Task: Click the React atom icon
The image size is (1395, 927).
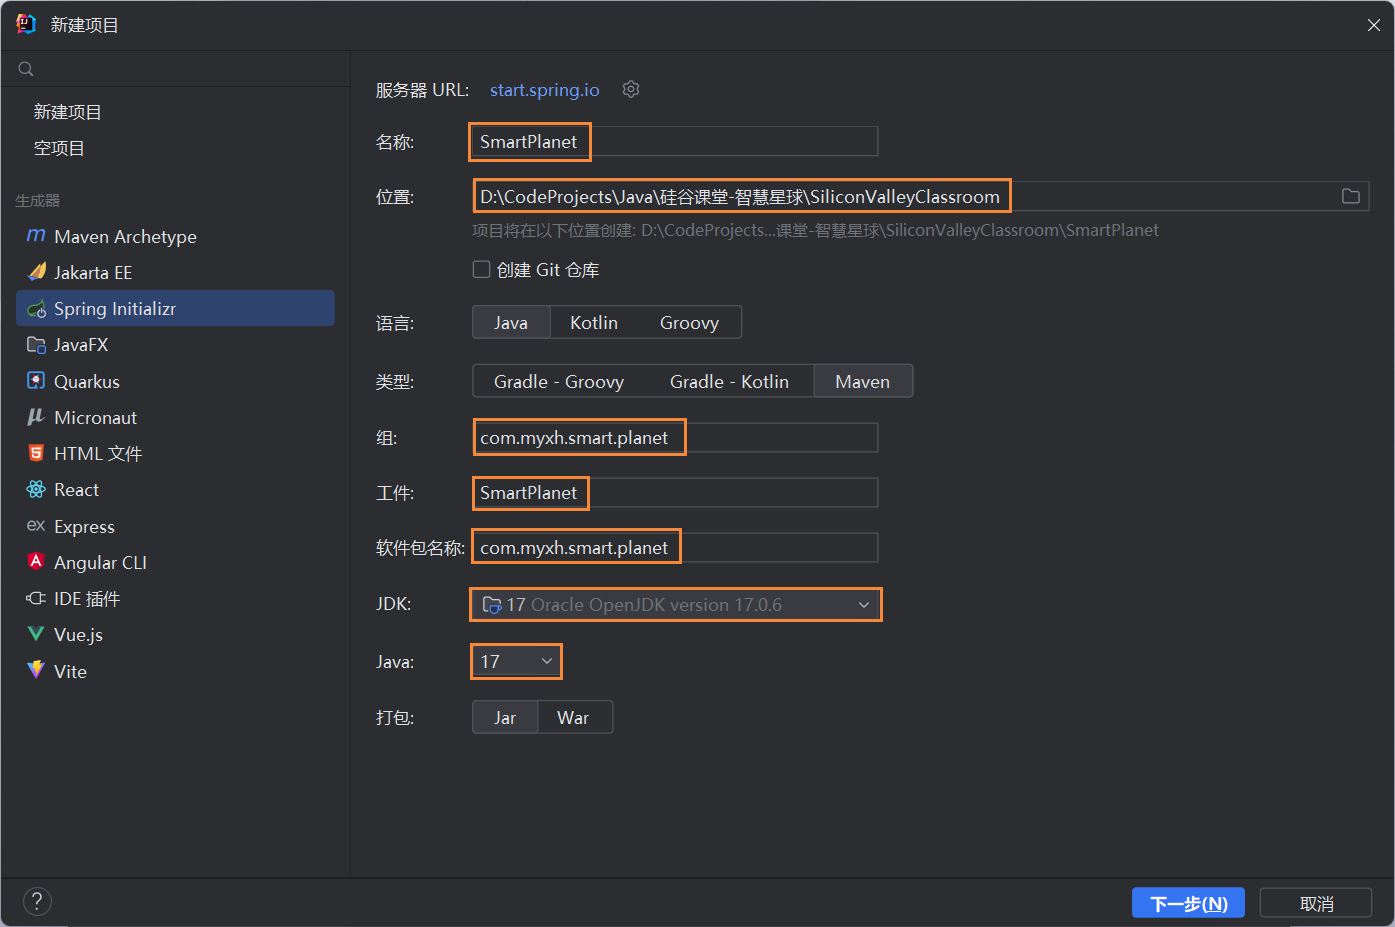Action: (36, 489)
